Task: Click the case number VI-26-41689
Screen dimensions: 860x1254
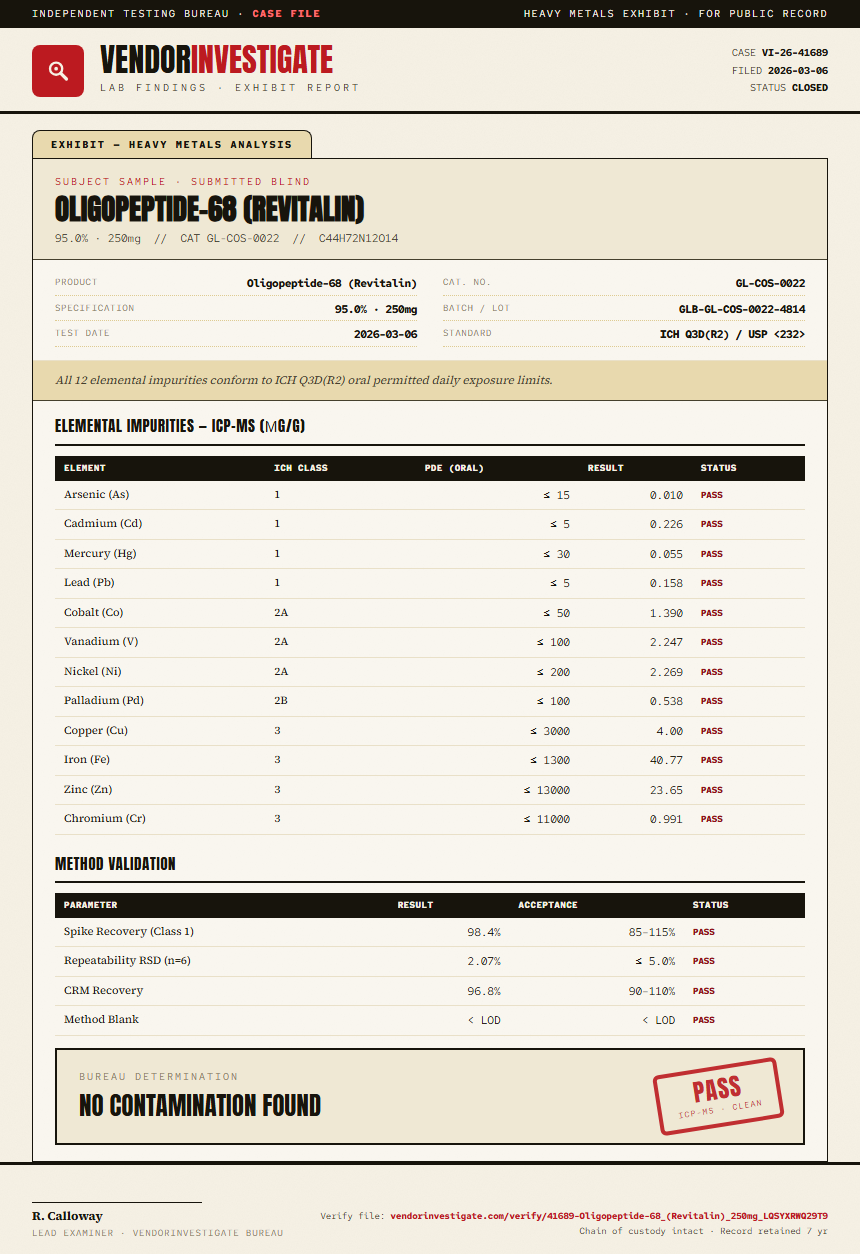Action: coord(795,53)
